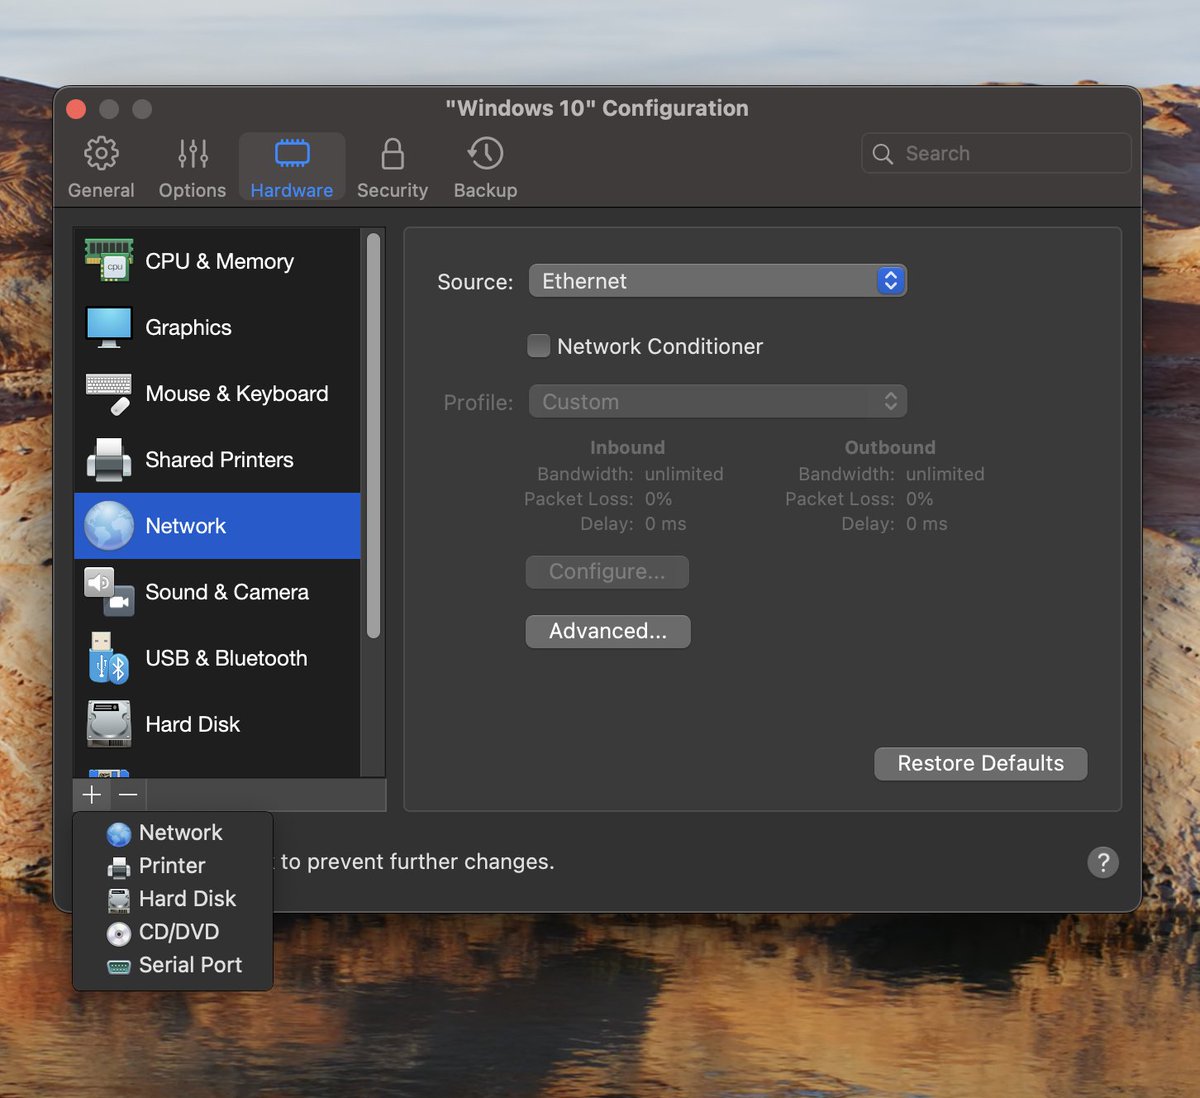Click the help question mark button
1200x1098 pixels.
pyautogui.click(x=1103, y=862)
